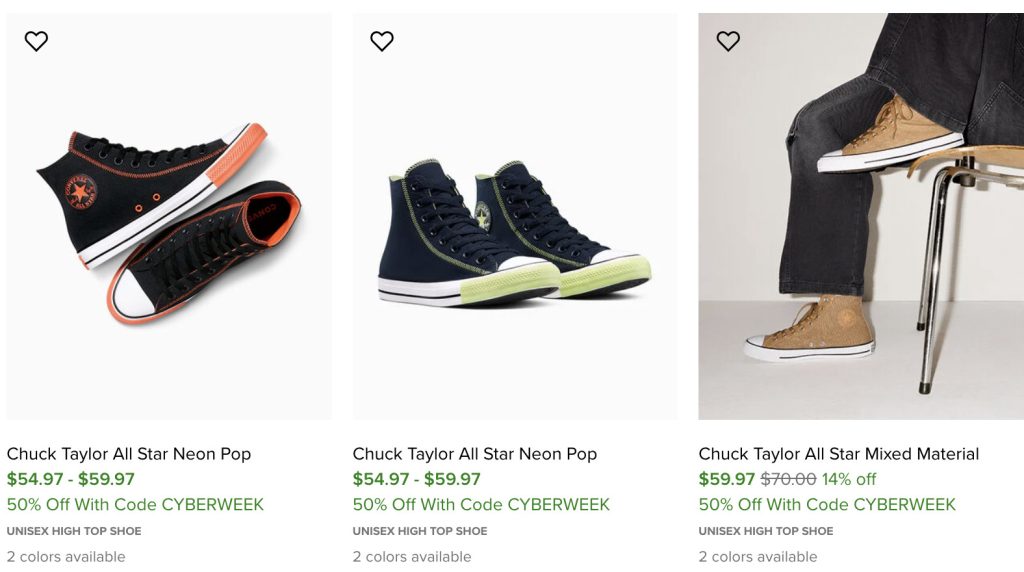Click the price range under the green-sole shoe
This screenshot has width=1024, height=572.
(x=417, y=479)
